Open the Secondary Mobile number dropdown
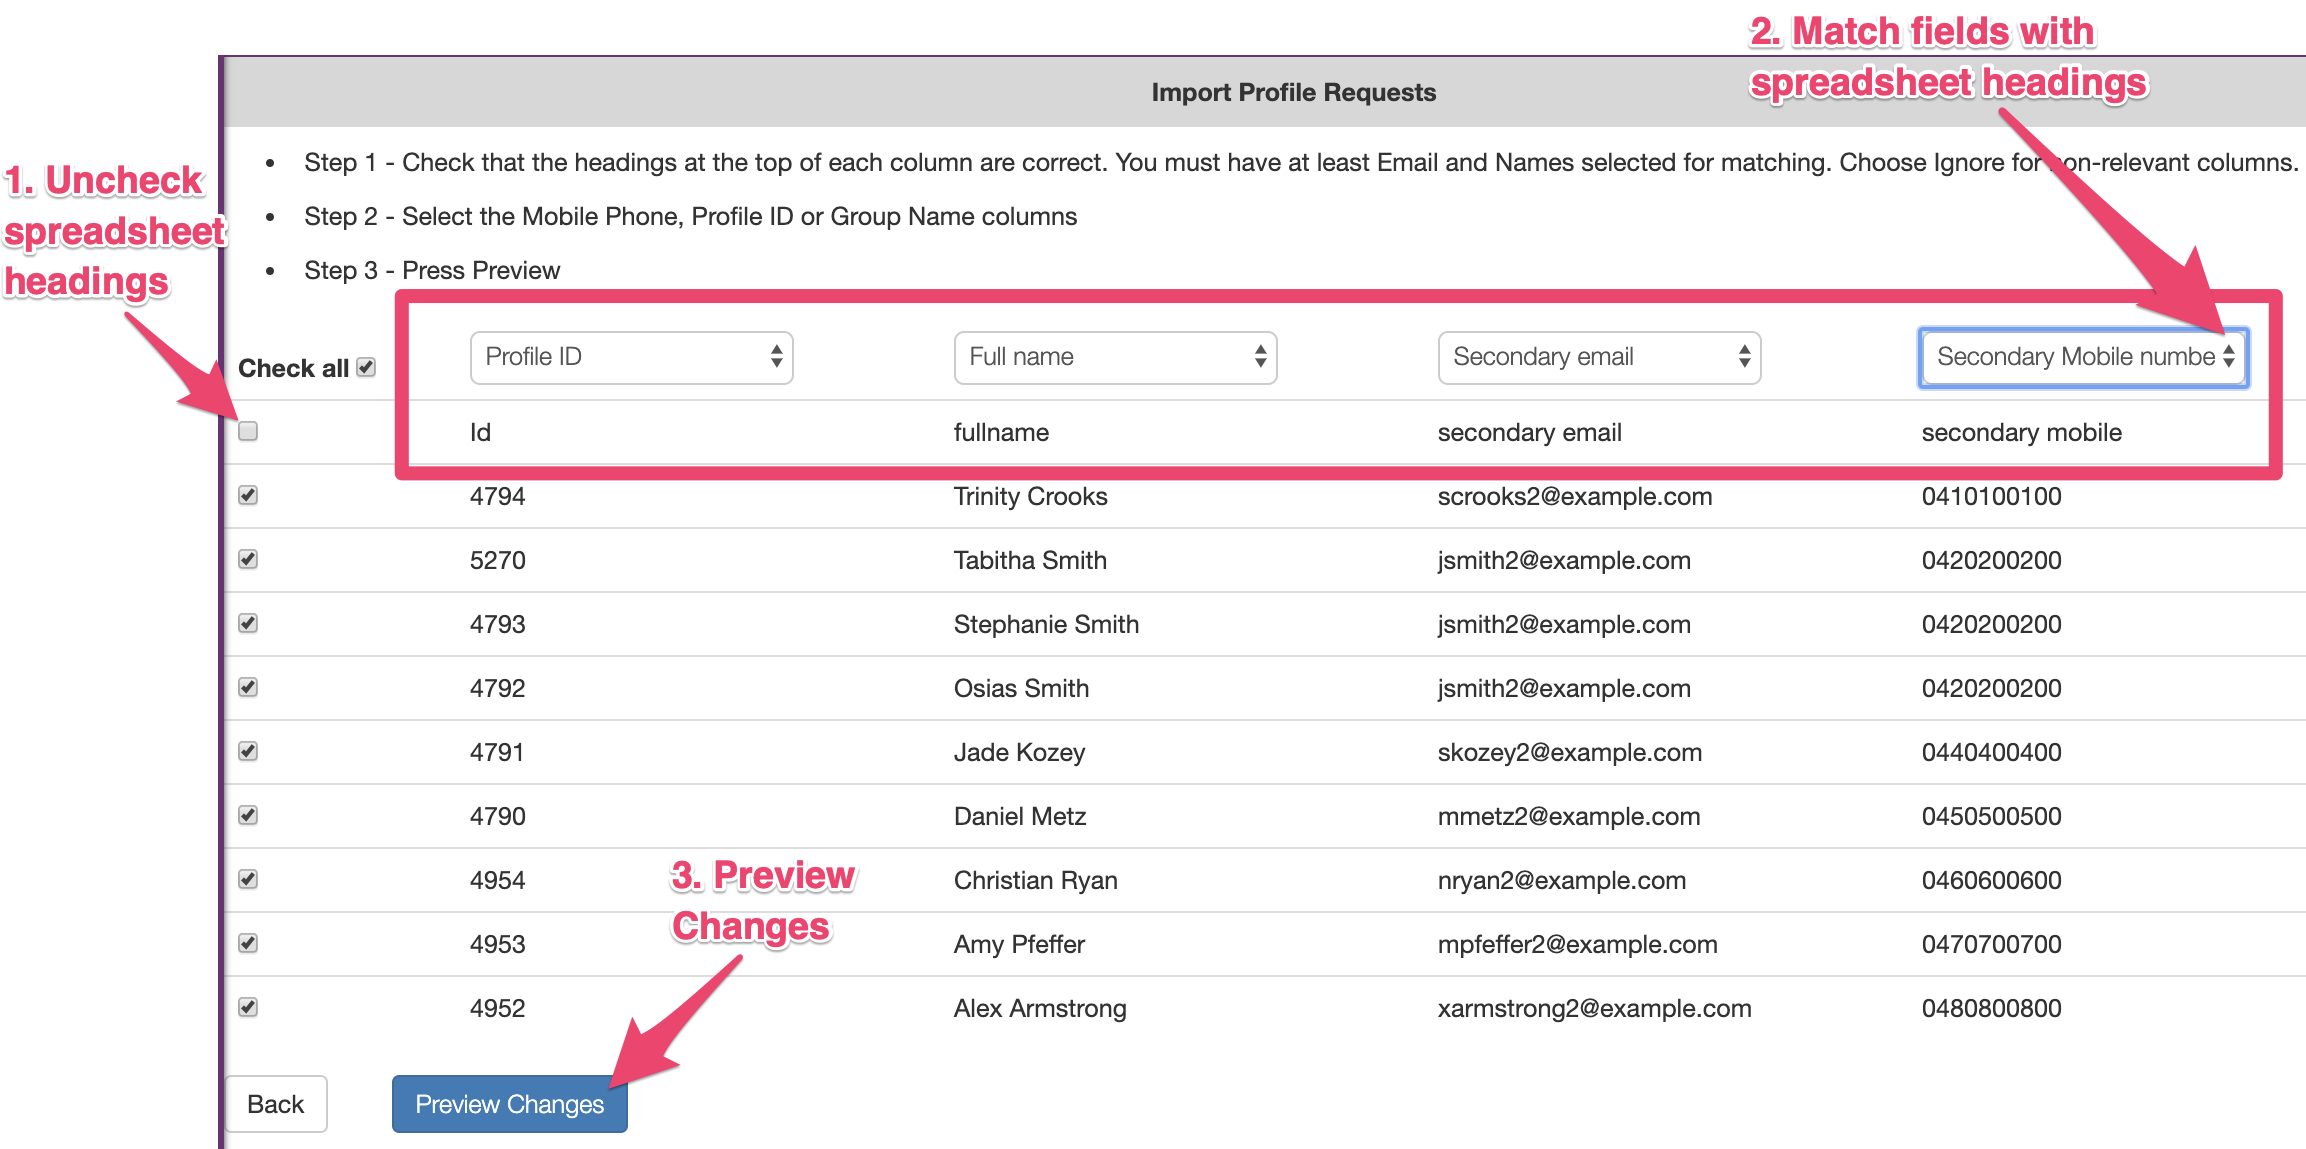 (x=2084, y=357)
